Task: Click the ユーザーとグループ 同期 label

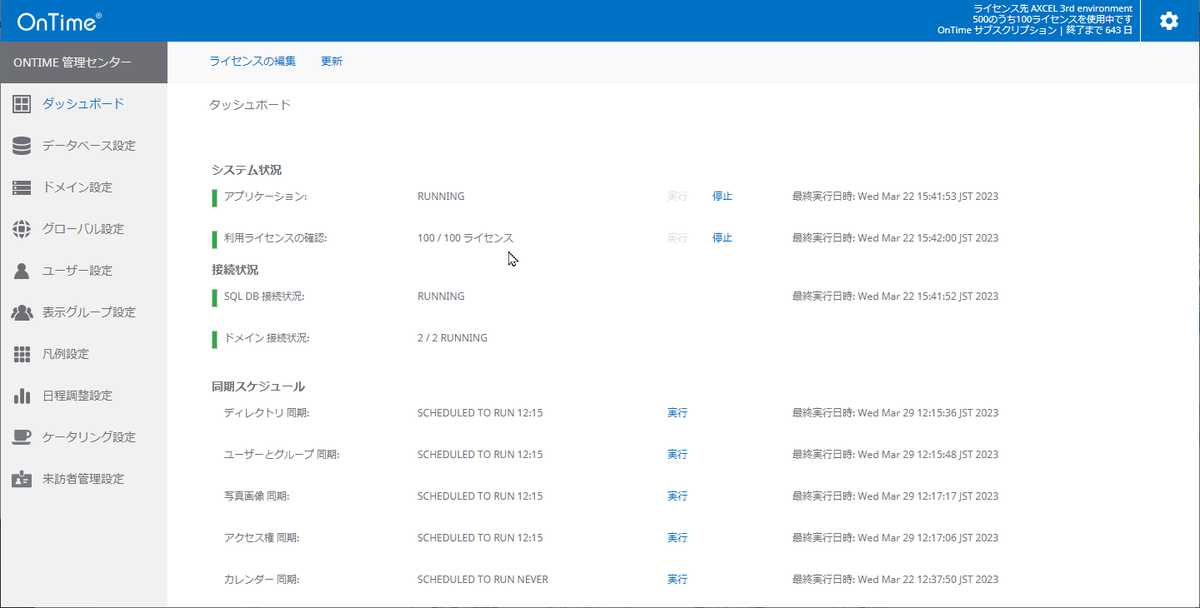Action: (282, 455)
